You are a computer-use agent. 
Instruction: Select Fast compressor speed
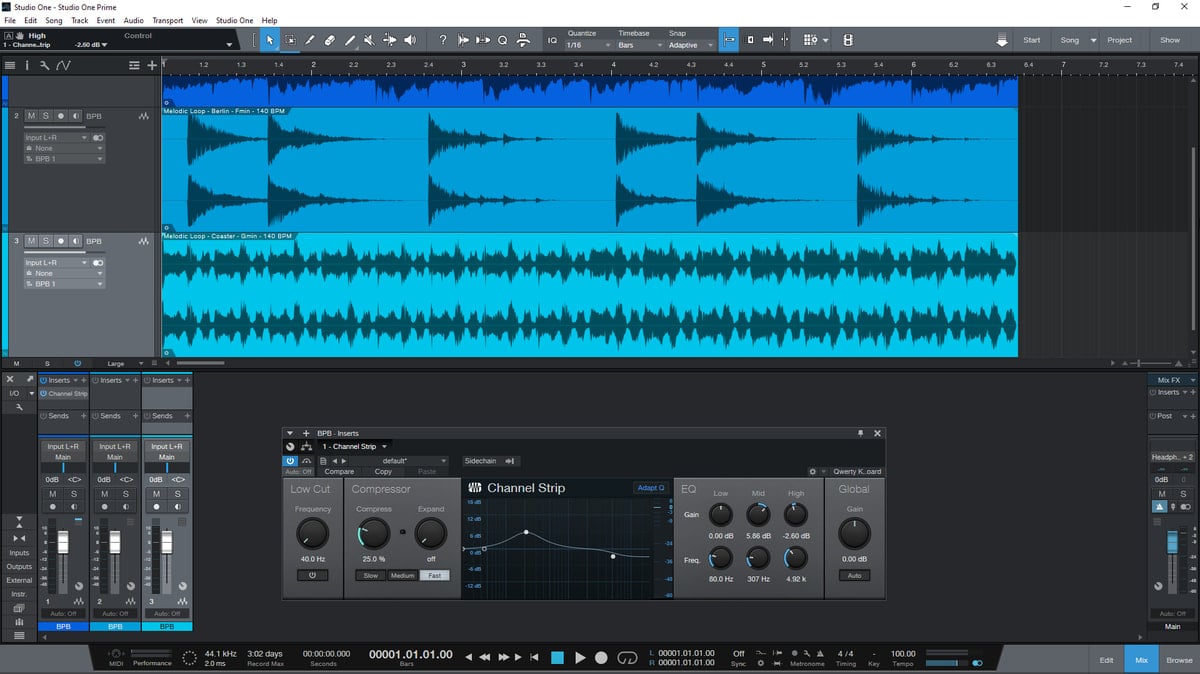point(434,576)
